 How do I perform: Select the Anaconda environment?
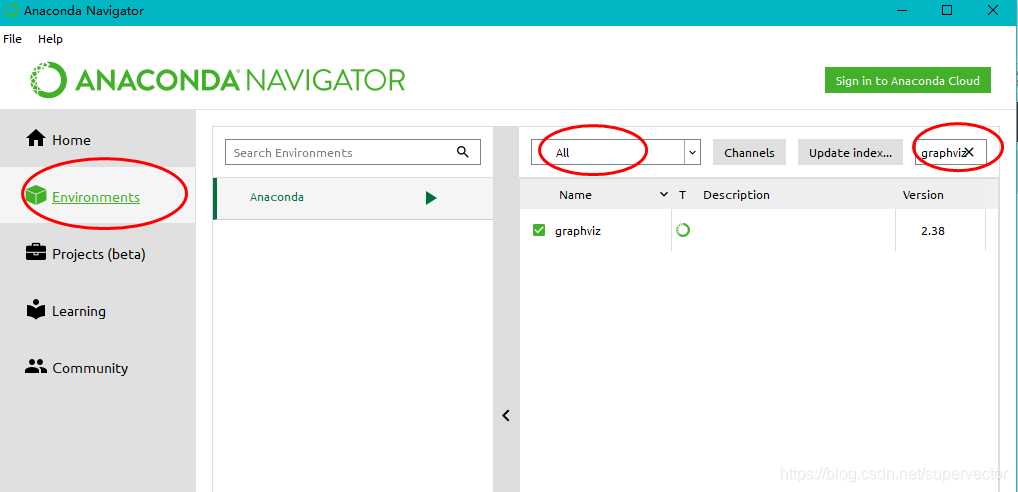tap(353, 198)
